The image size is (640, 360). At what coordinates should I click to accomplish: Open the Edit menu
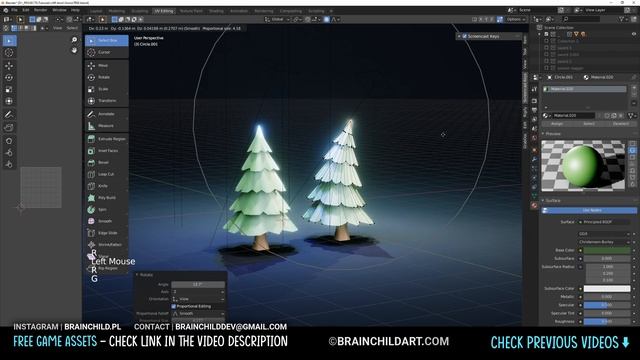pos(26,10)
